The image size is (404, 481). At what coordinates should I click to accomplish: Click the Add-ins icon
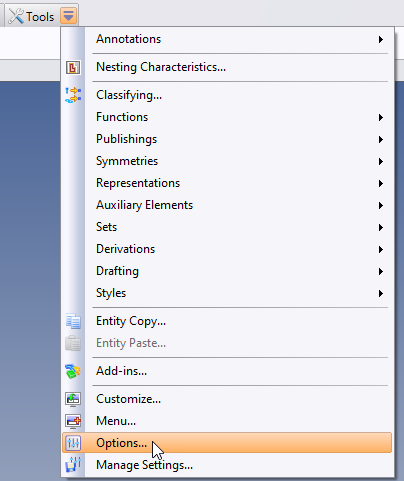(73, 371)
